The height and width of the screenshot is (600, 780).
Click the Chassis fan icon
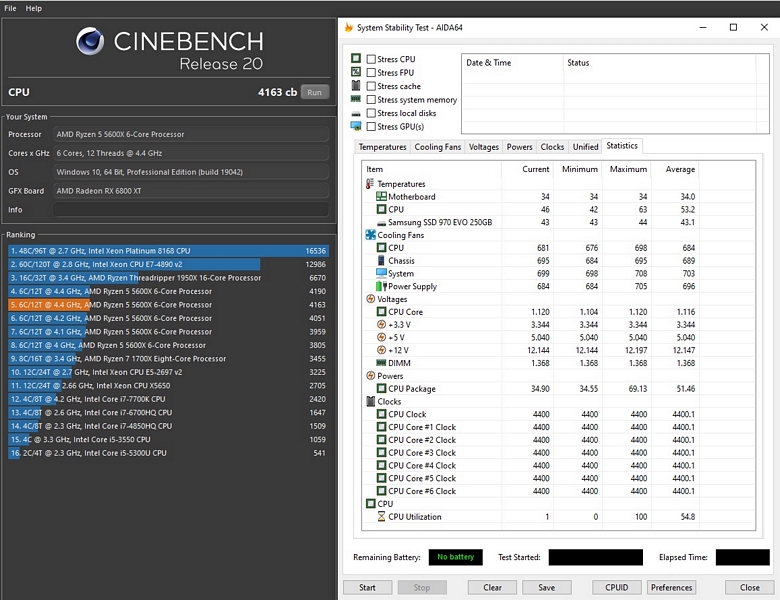pos(381,260)
